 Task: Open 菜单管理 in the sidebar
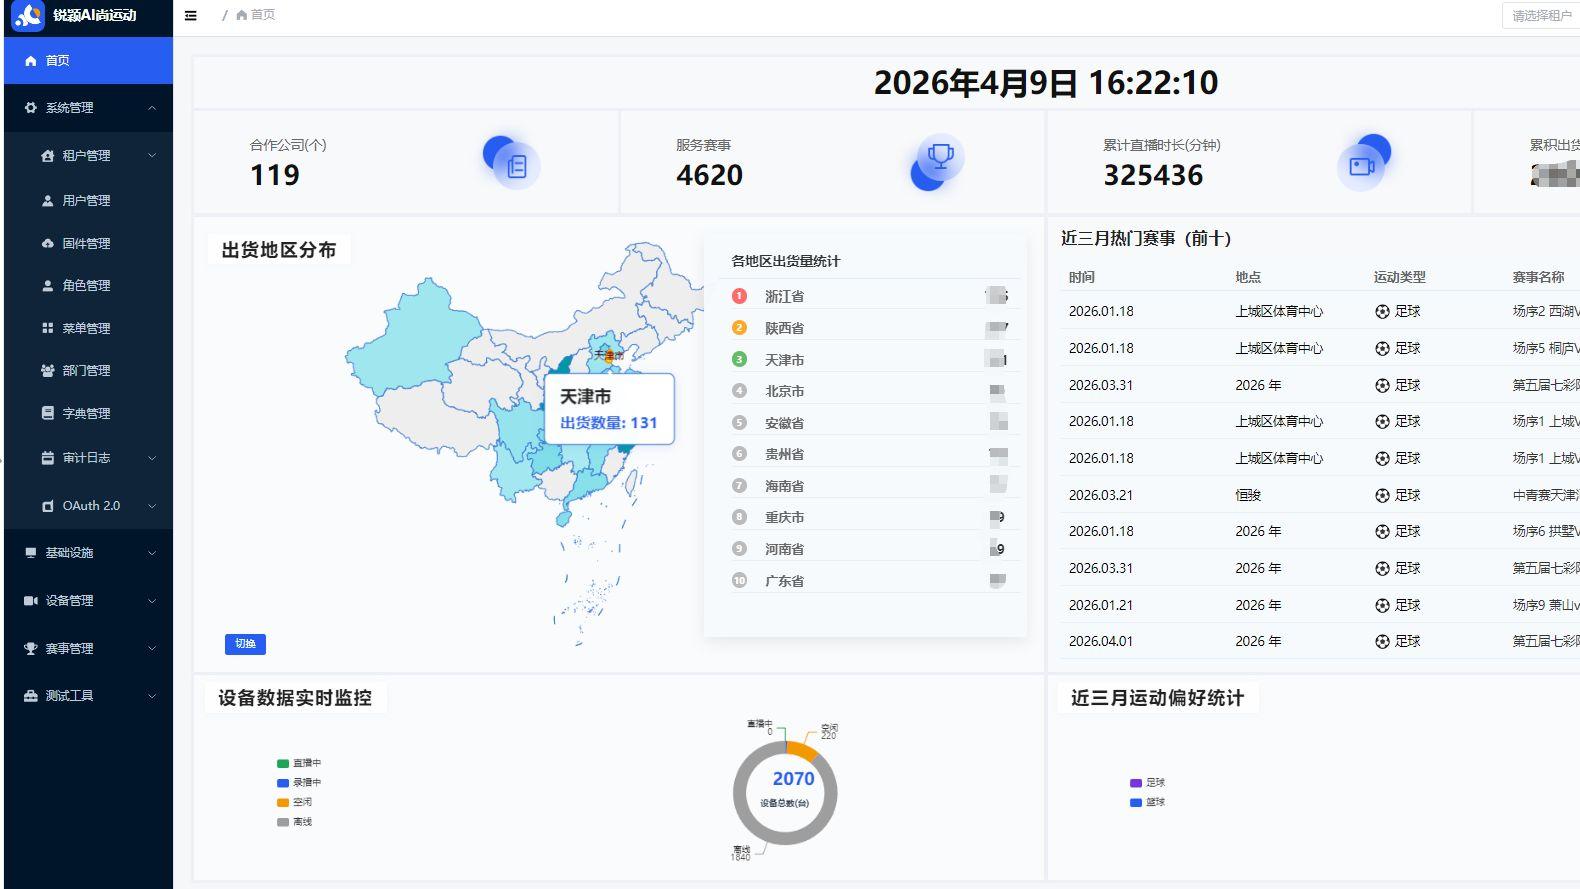88,328
